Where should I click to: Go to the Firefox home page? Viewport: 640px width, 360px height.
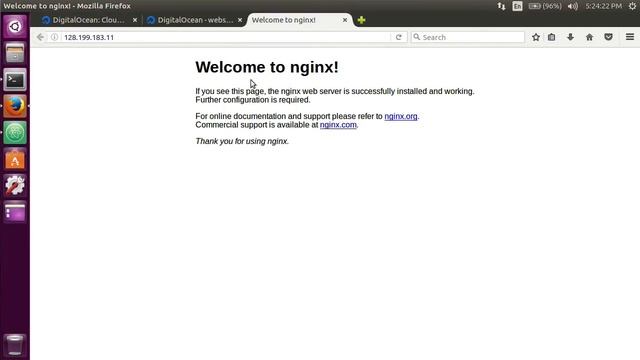coord(589,37)
